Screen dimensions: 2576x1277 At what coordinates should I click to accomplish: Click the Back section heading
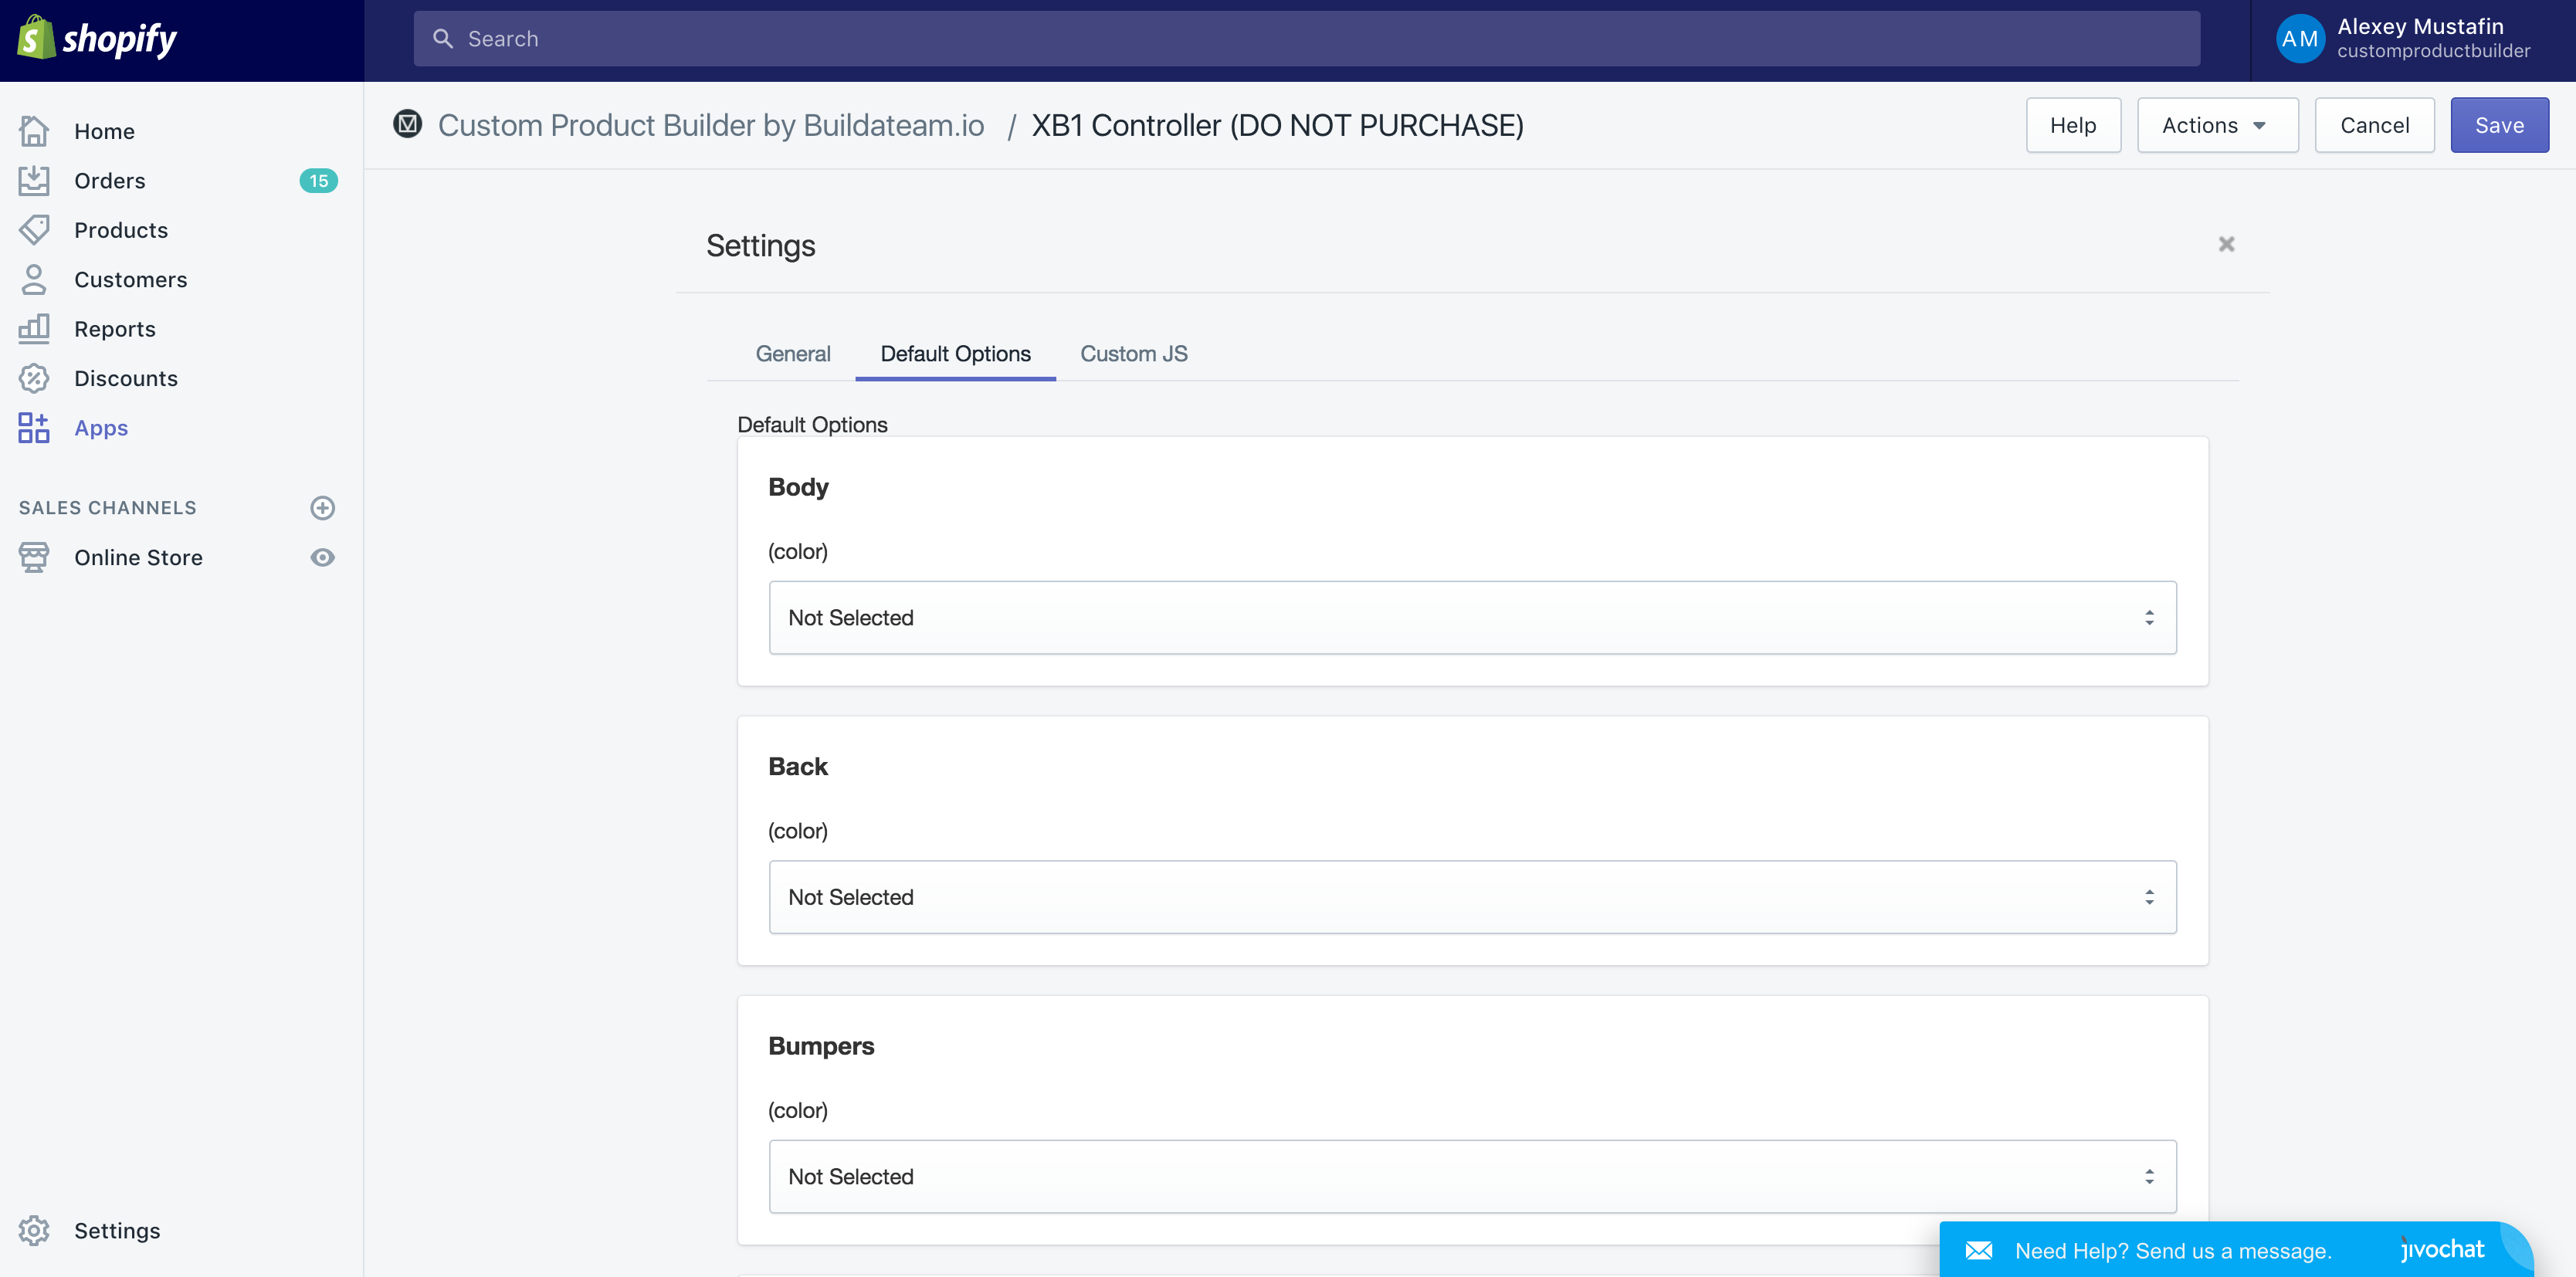(798, 766)
